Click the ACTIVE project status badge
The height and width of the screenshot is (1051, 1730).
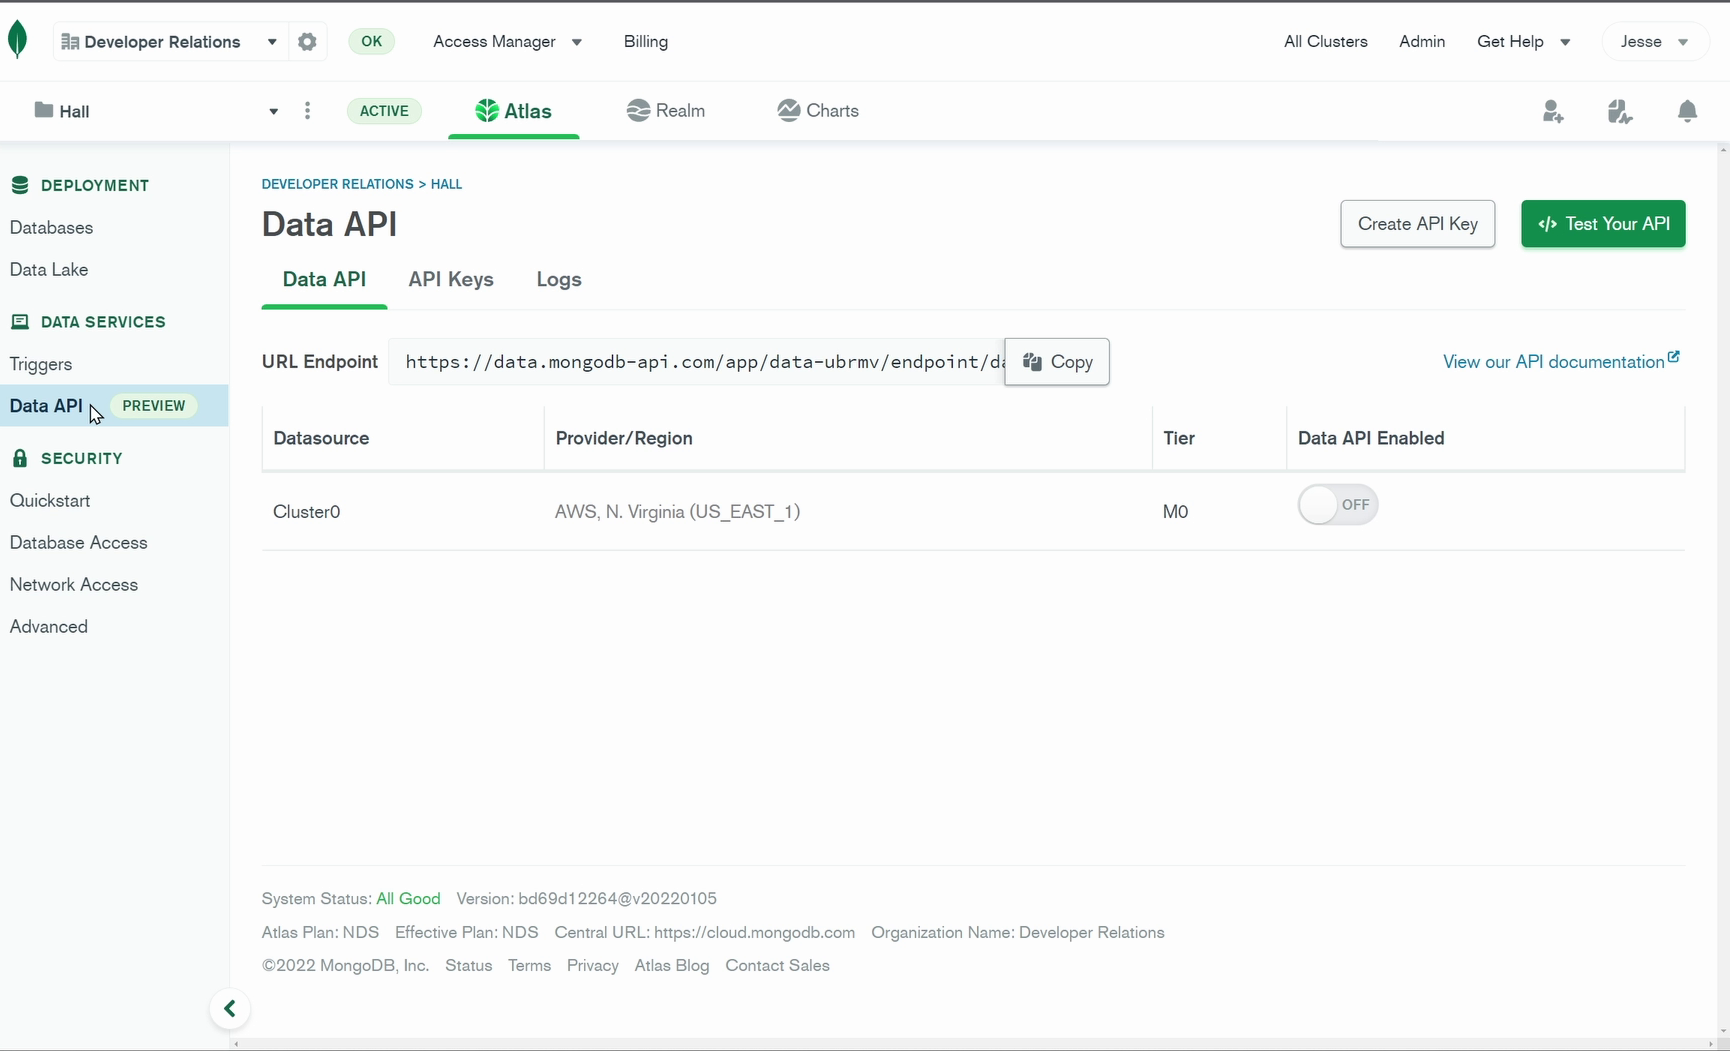pos(384,111)
